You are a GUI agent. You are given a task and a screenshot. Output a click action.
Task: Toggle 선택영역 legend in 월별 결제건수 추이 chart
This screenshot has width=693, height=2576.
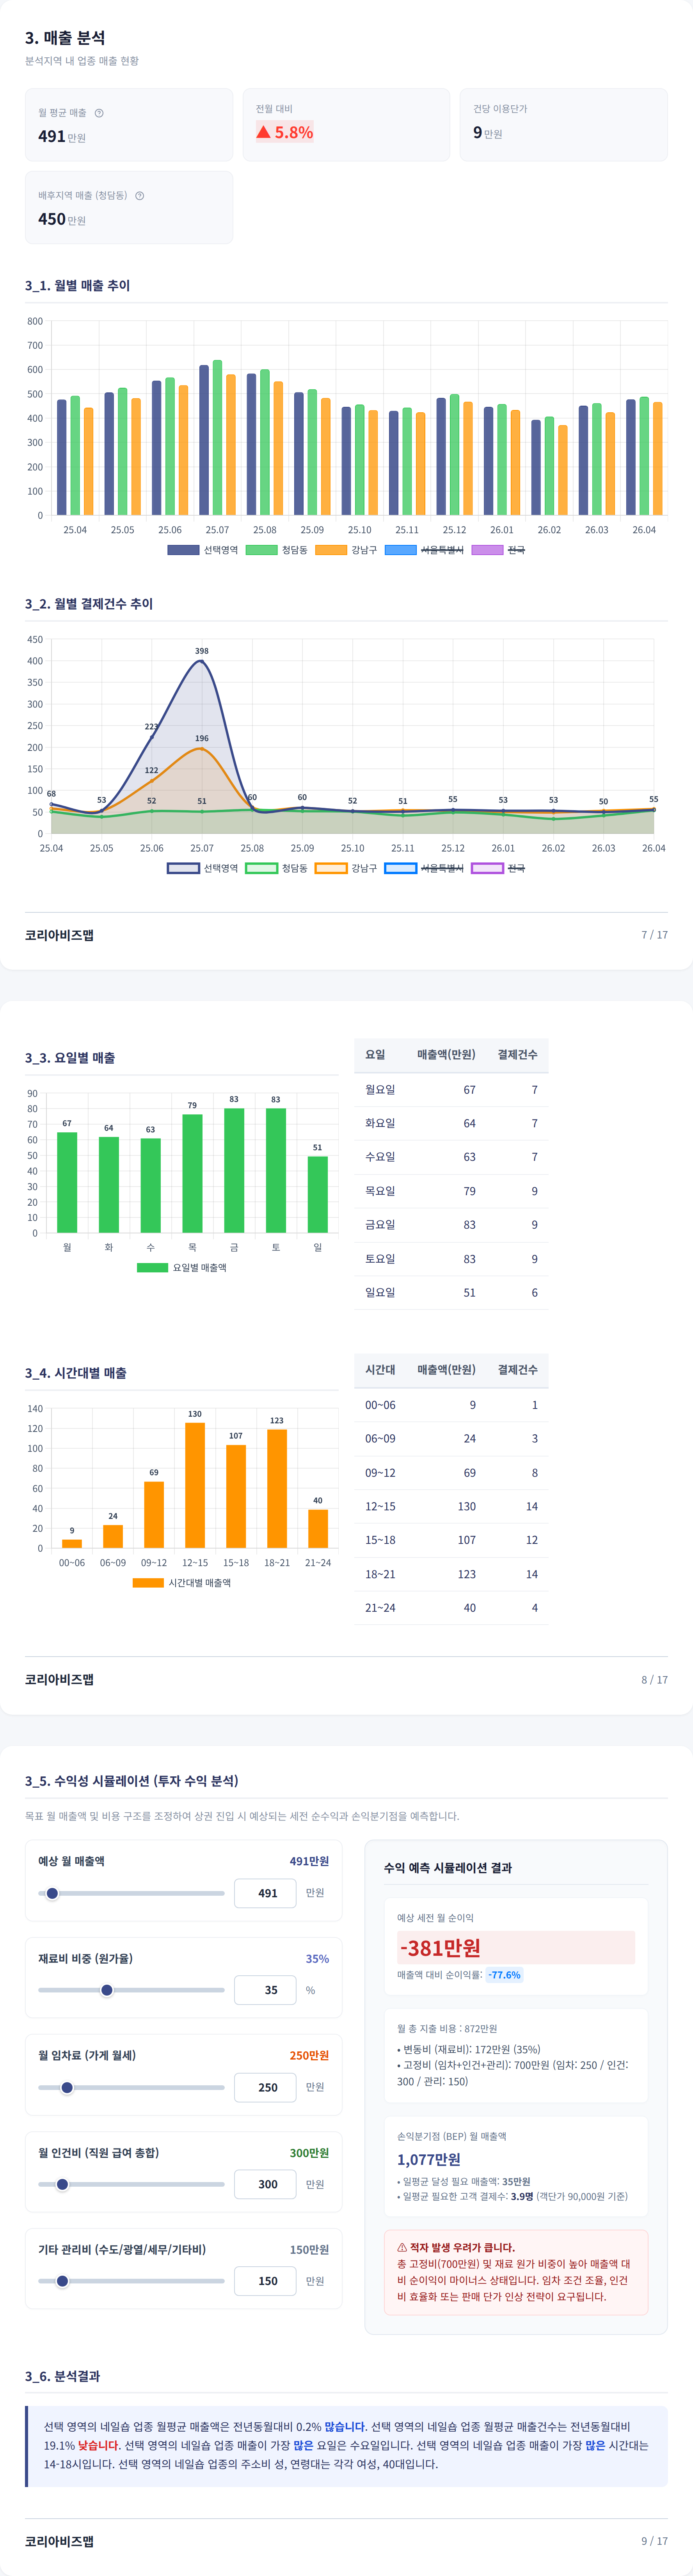click(x=202, y=868)
